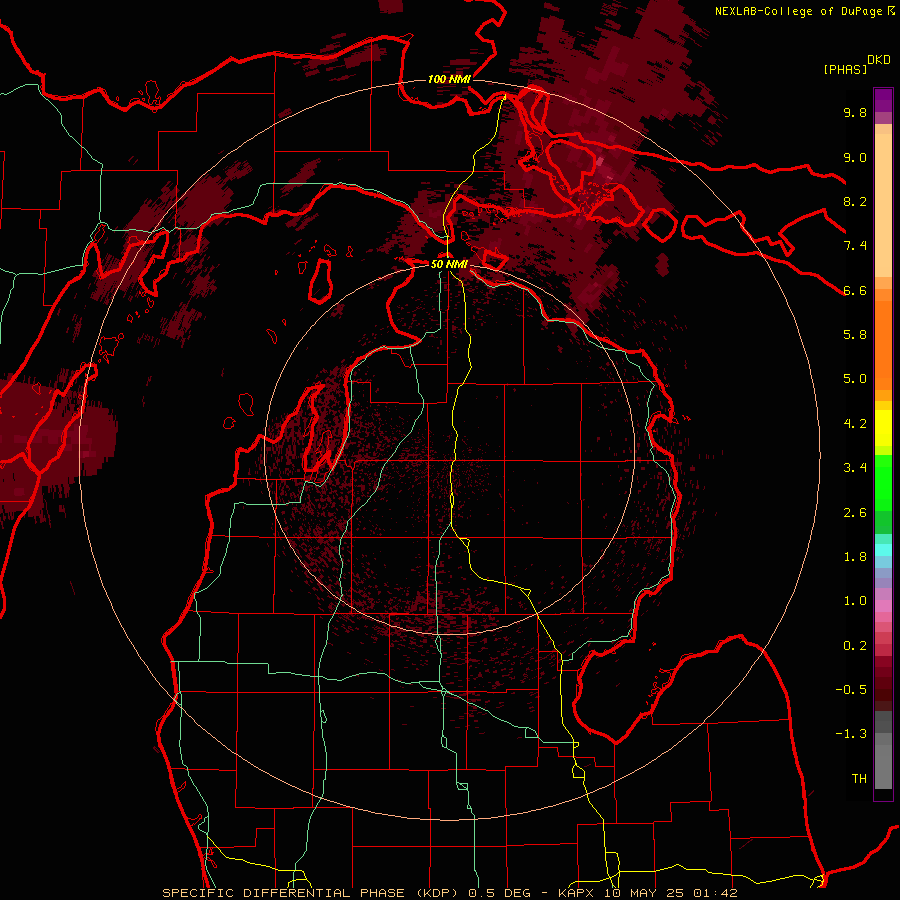Click the KAPX radar site identifier
Screen dimensions: 900x900
(577, 893)
